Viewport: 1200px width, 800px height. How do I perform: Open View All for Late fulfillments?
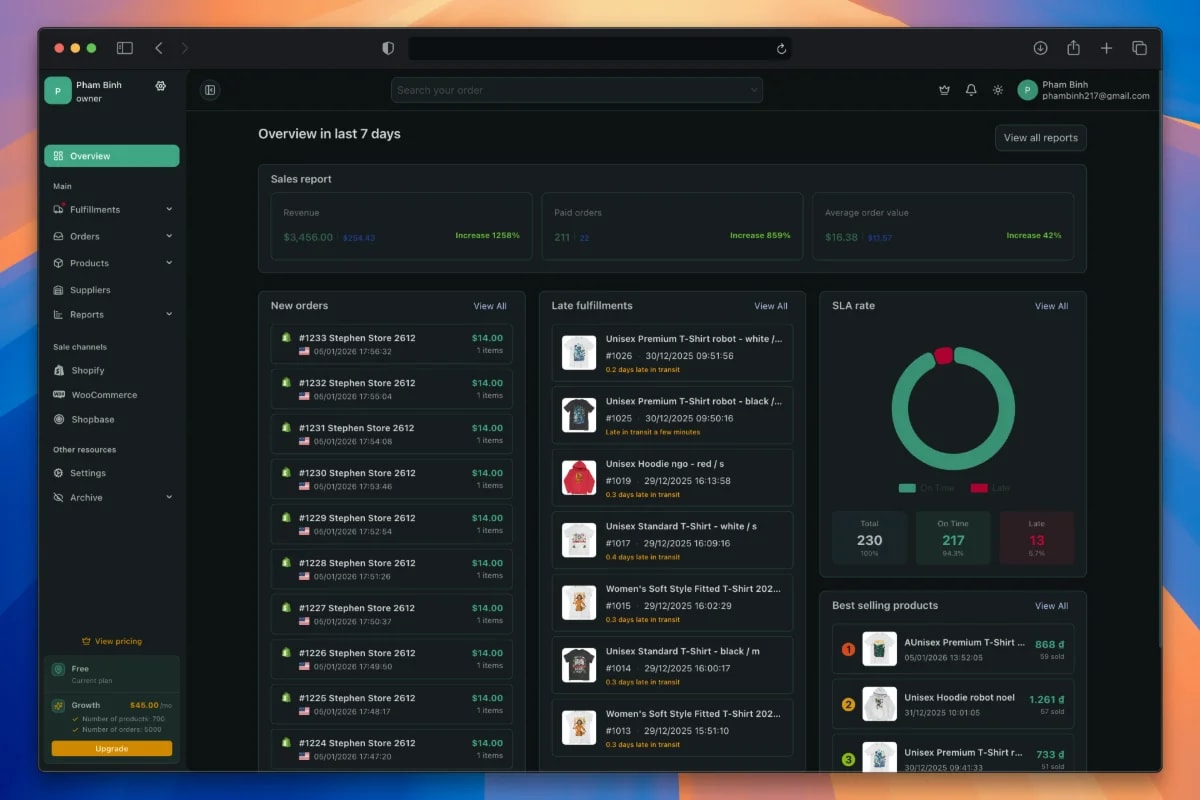click(x=771, y=306)
